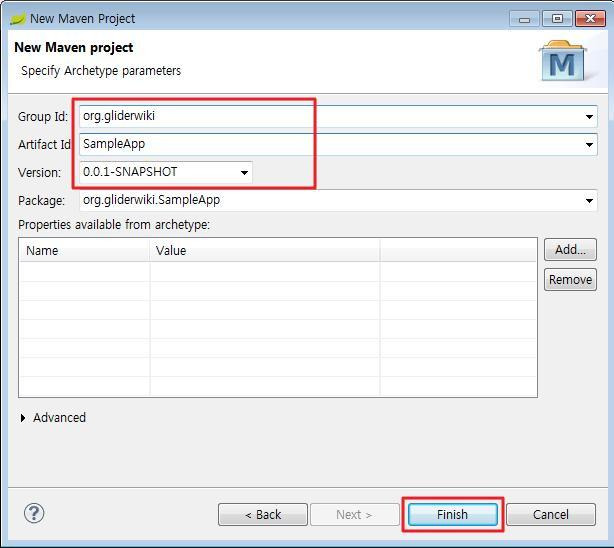Viewport: 614px width, 548px height.
Task: Click the Maven M folder banner icon
Action: [x=562, y=61]
